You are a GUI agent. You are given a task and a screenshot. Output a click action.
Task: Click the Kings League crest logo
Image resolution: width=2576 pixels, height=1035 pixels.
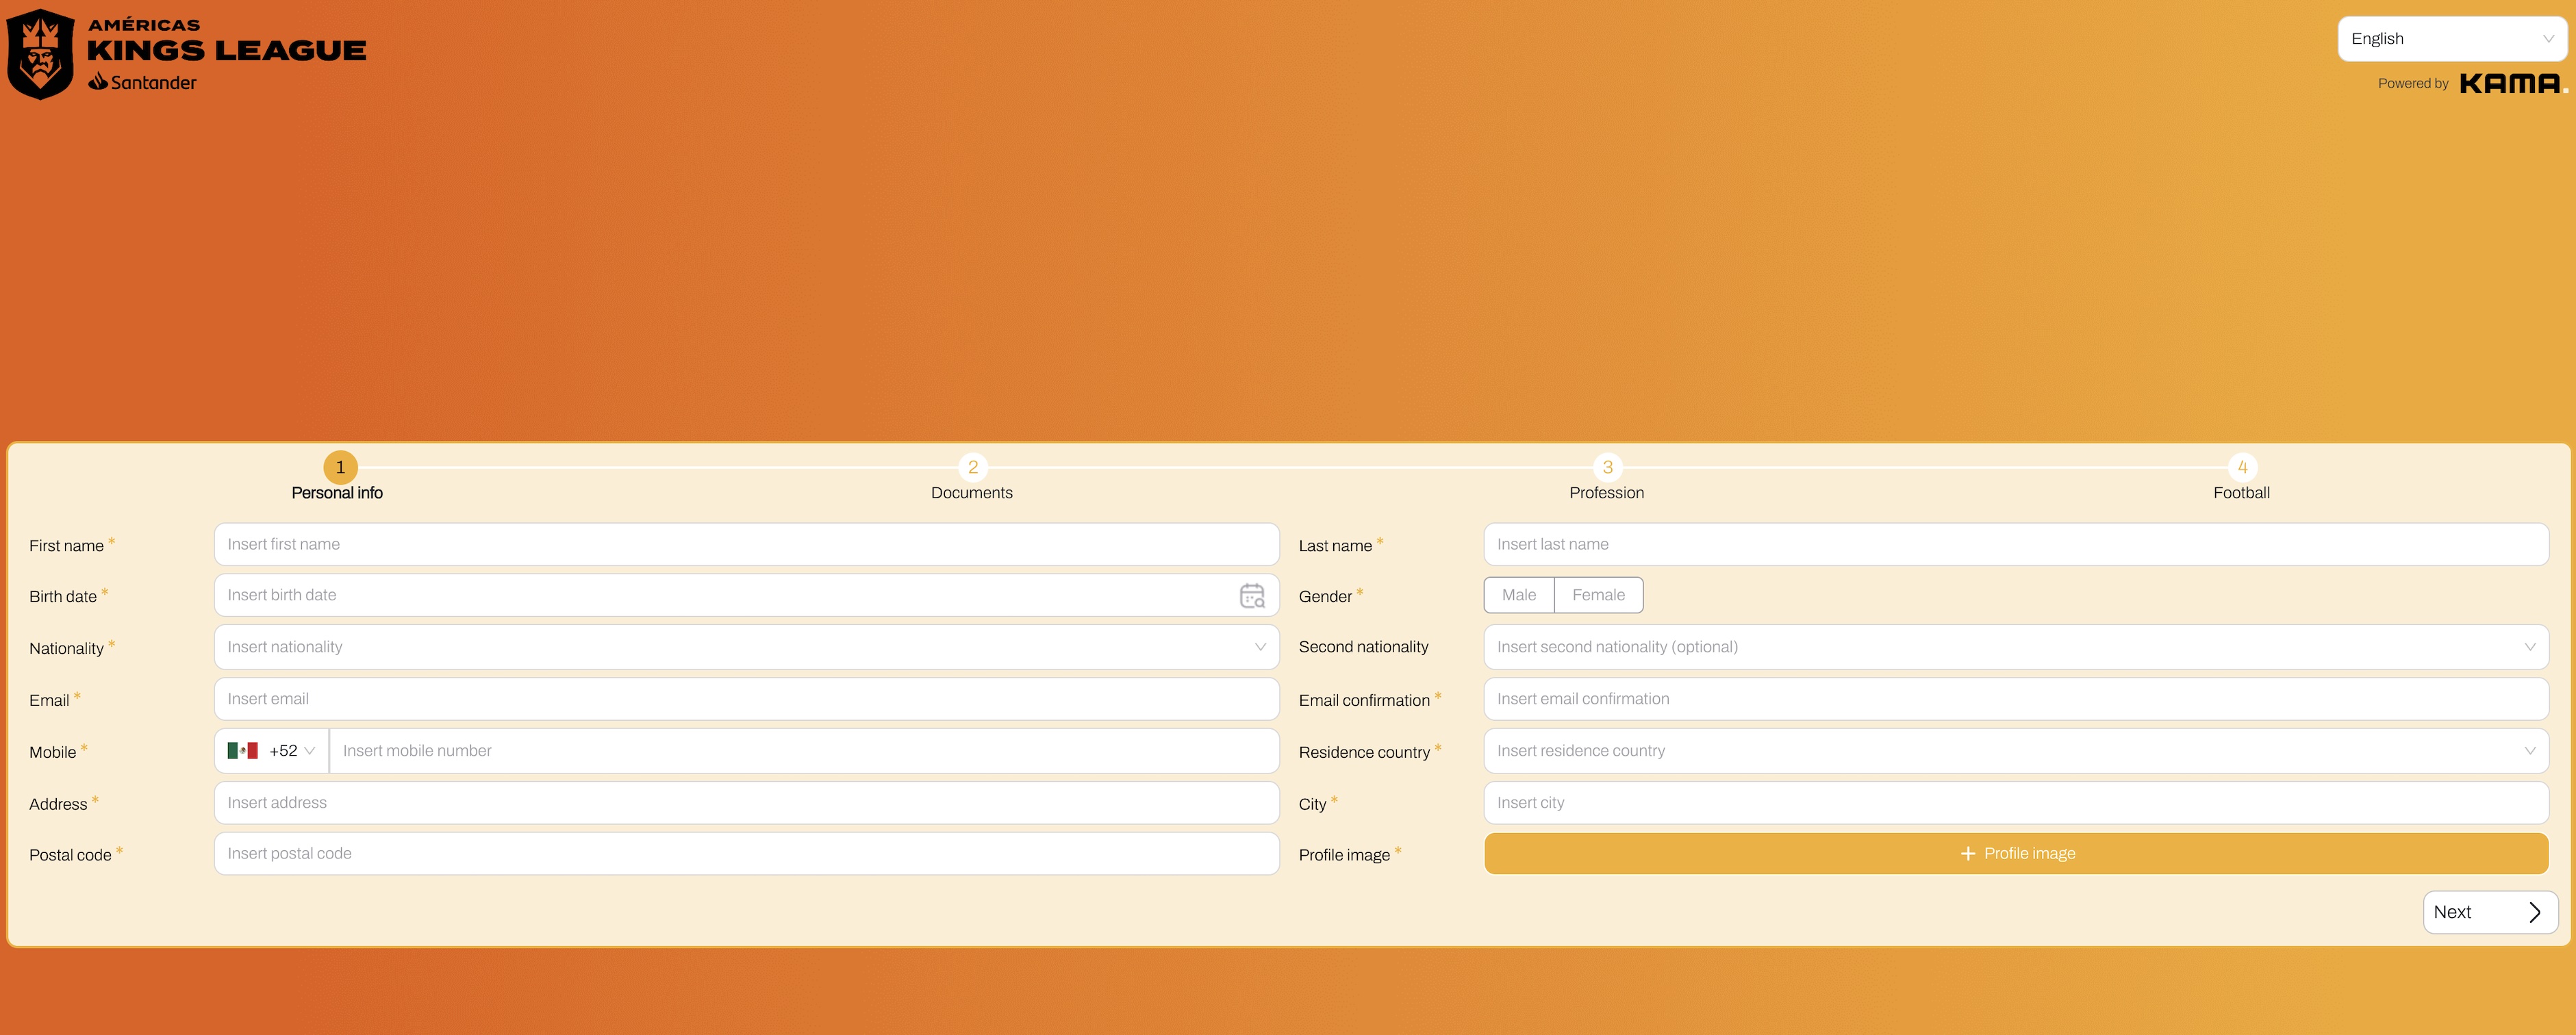[x=40, y=53]
